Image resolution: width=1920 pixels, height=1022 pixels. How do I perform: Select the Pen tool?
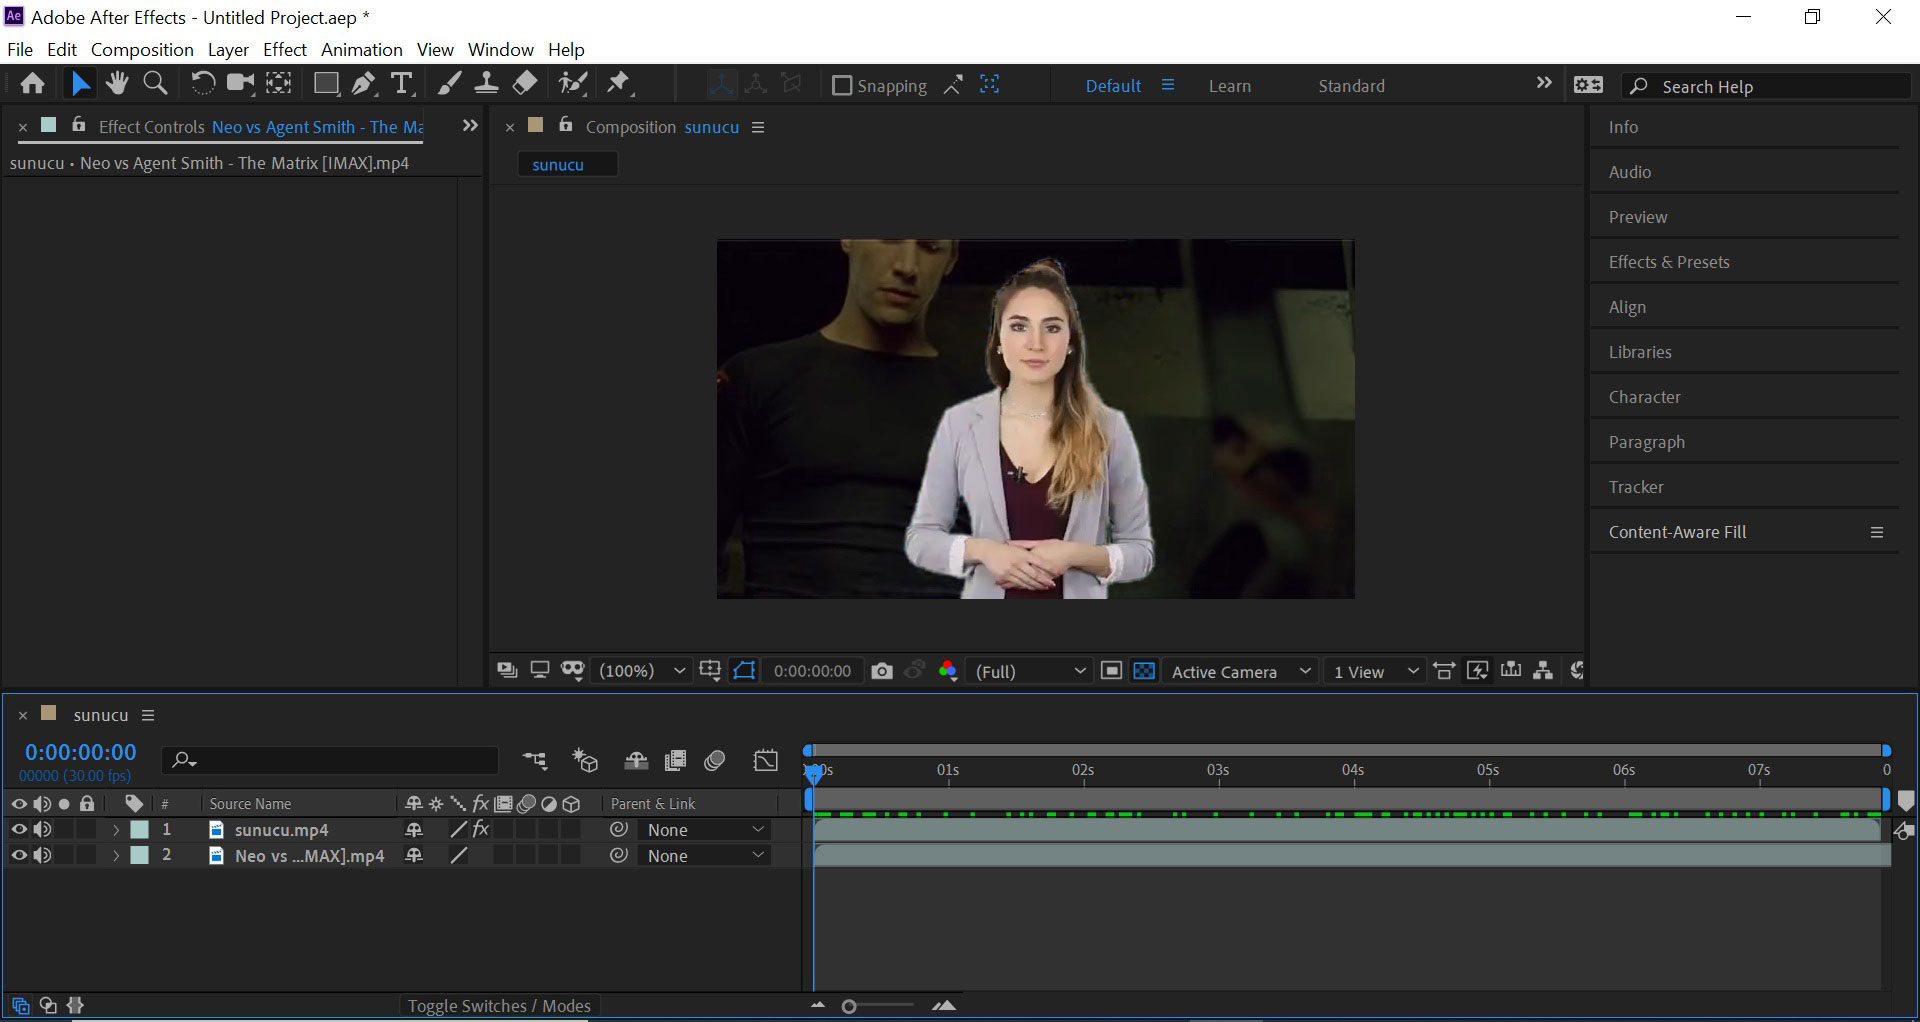364,84
